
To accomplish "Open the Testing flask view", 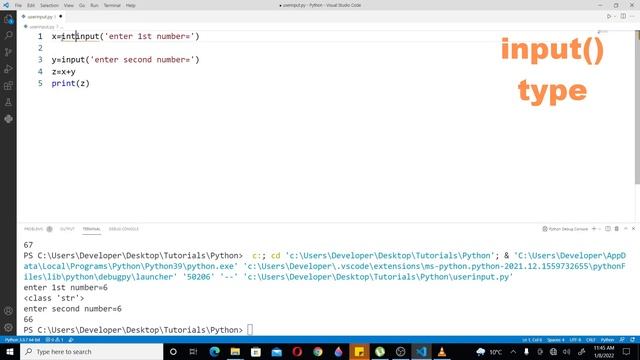I will click(8, 102).
